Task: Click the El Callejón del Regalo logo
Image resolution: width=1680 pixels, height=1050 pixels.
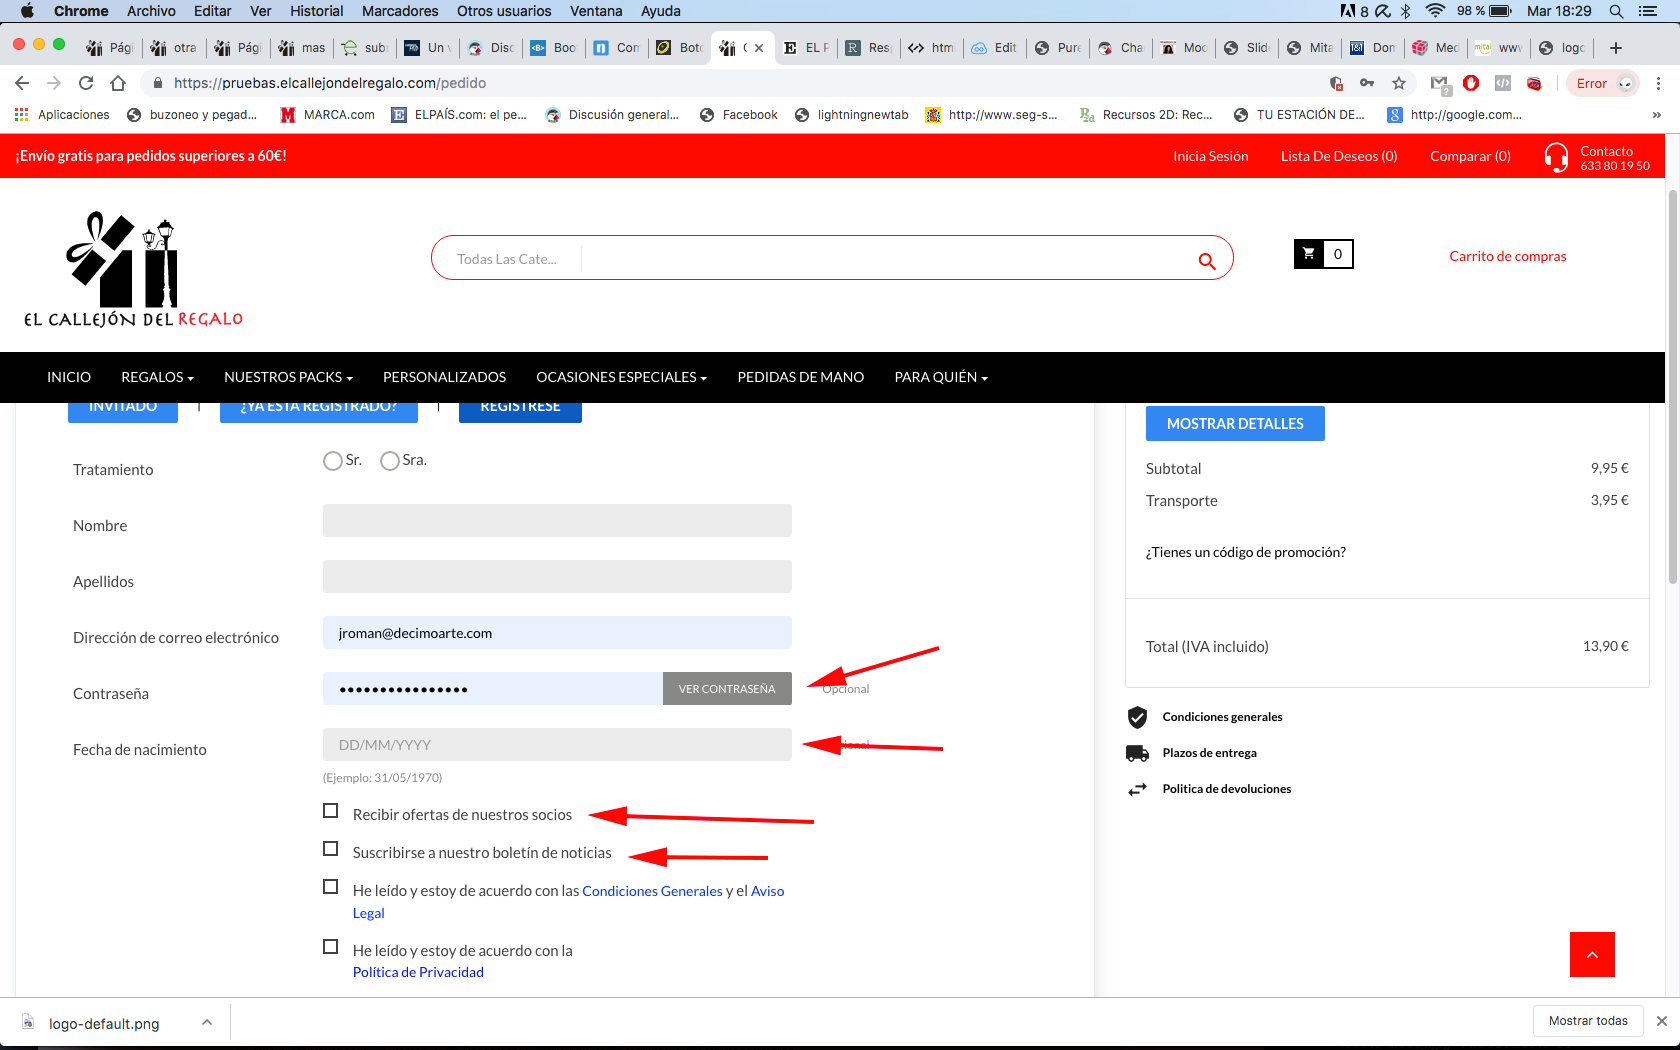Action: pyautogui.click(x=134, y=269)
